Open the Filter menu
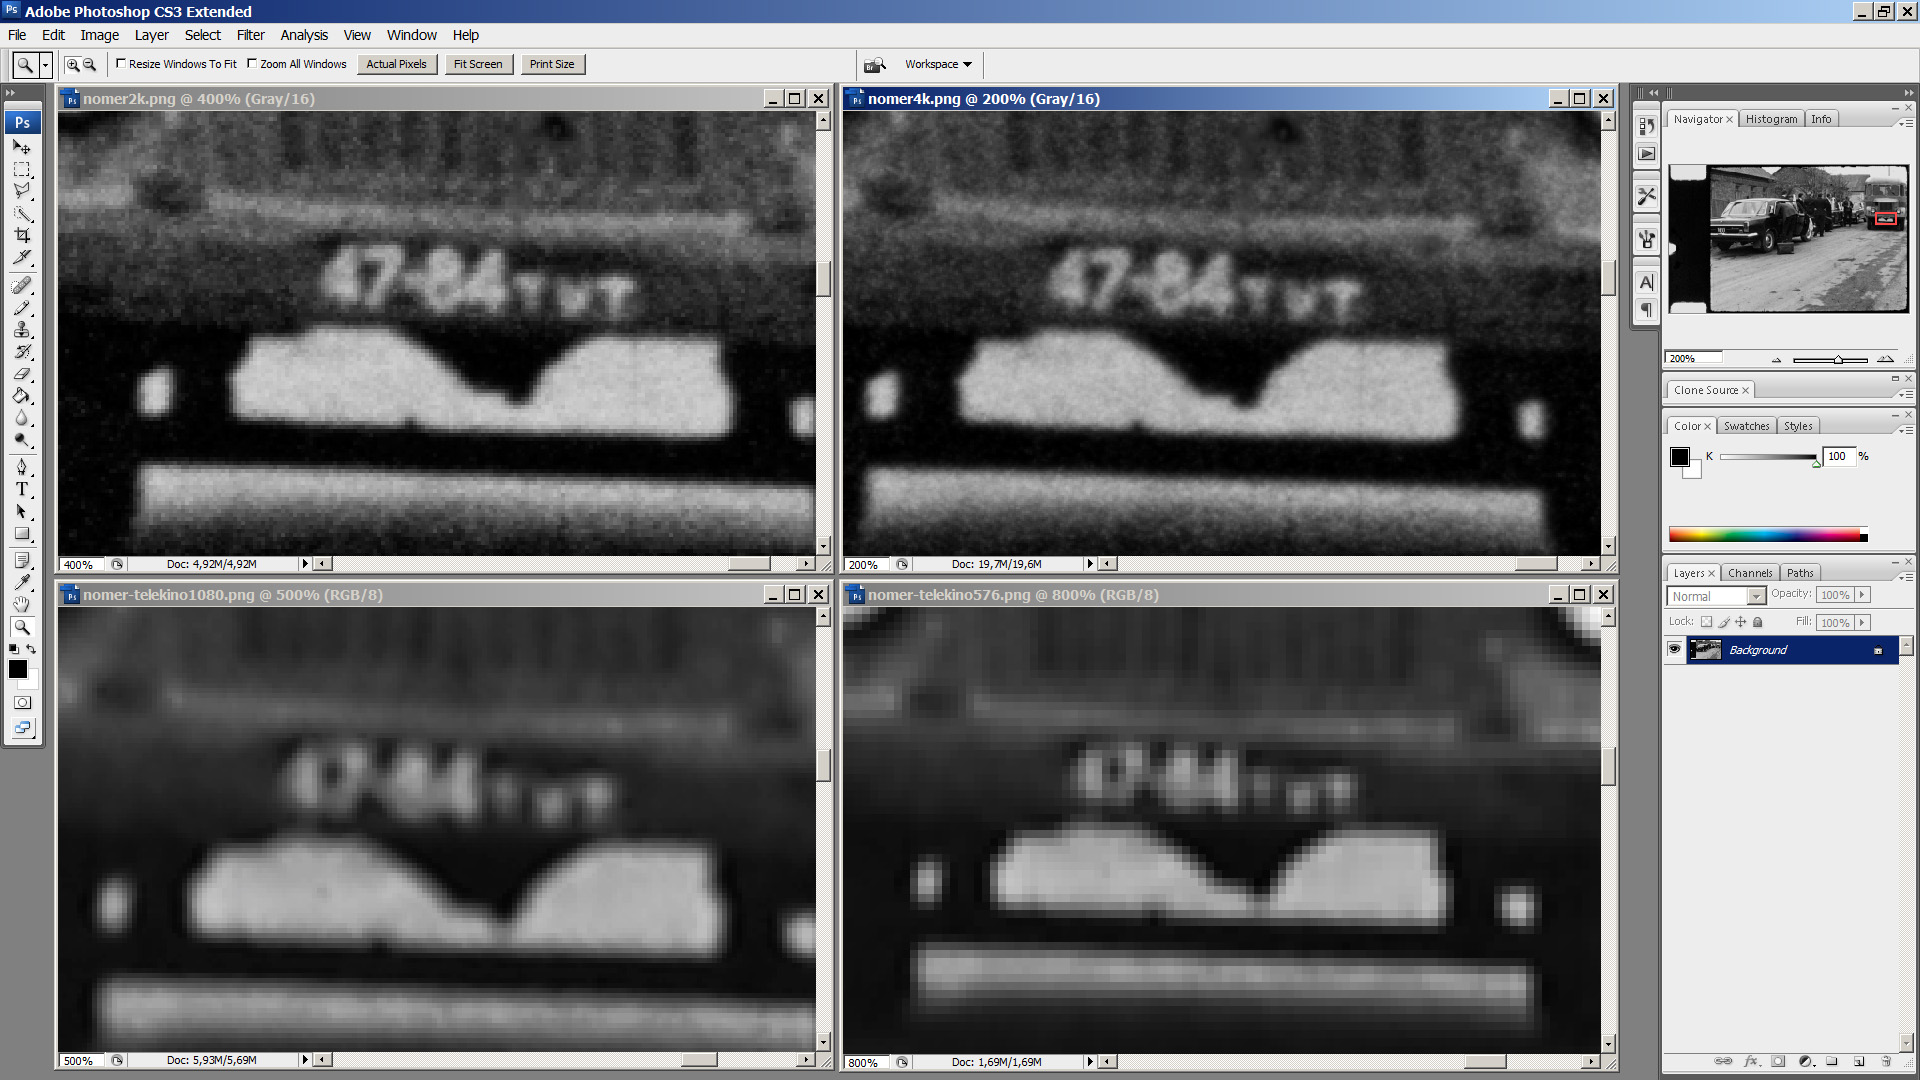Viewport: 1920px width, 1080px height. coord(250,35)
